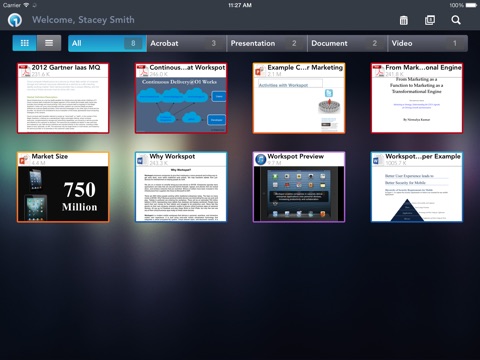Switch to list view
Image resolution: width=480 pixels, height=360 pixels.
point(49,43)
